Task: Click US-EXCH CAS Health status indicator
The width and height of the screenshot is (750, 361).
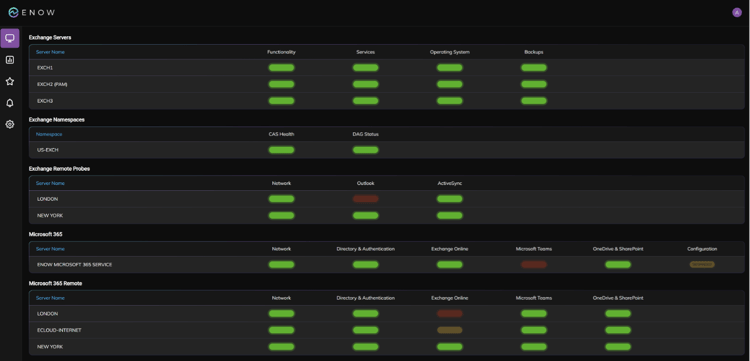Action: 281,150
